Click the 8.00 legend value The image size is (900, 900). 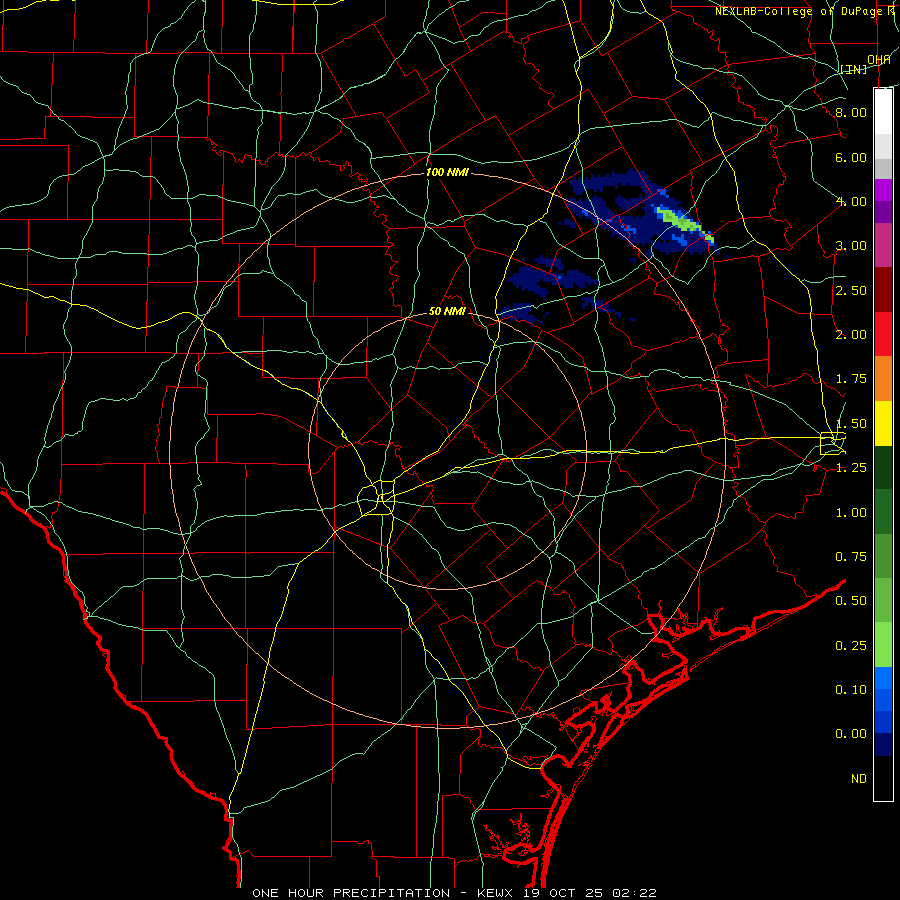[851, 112]
